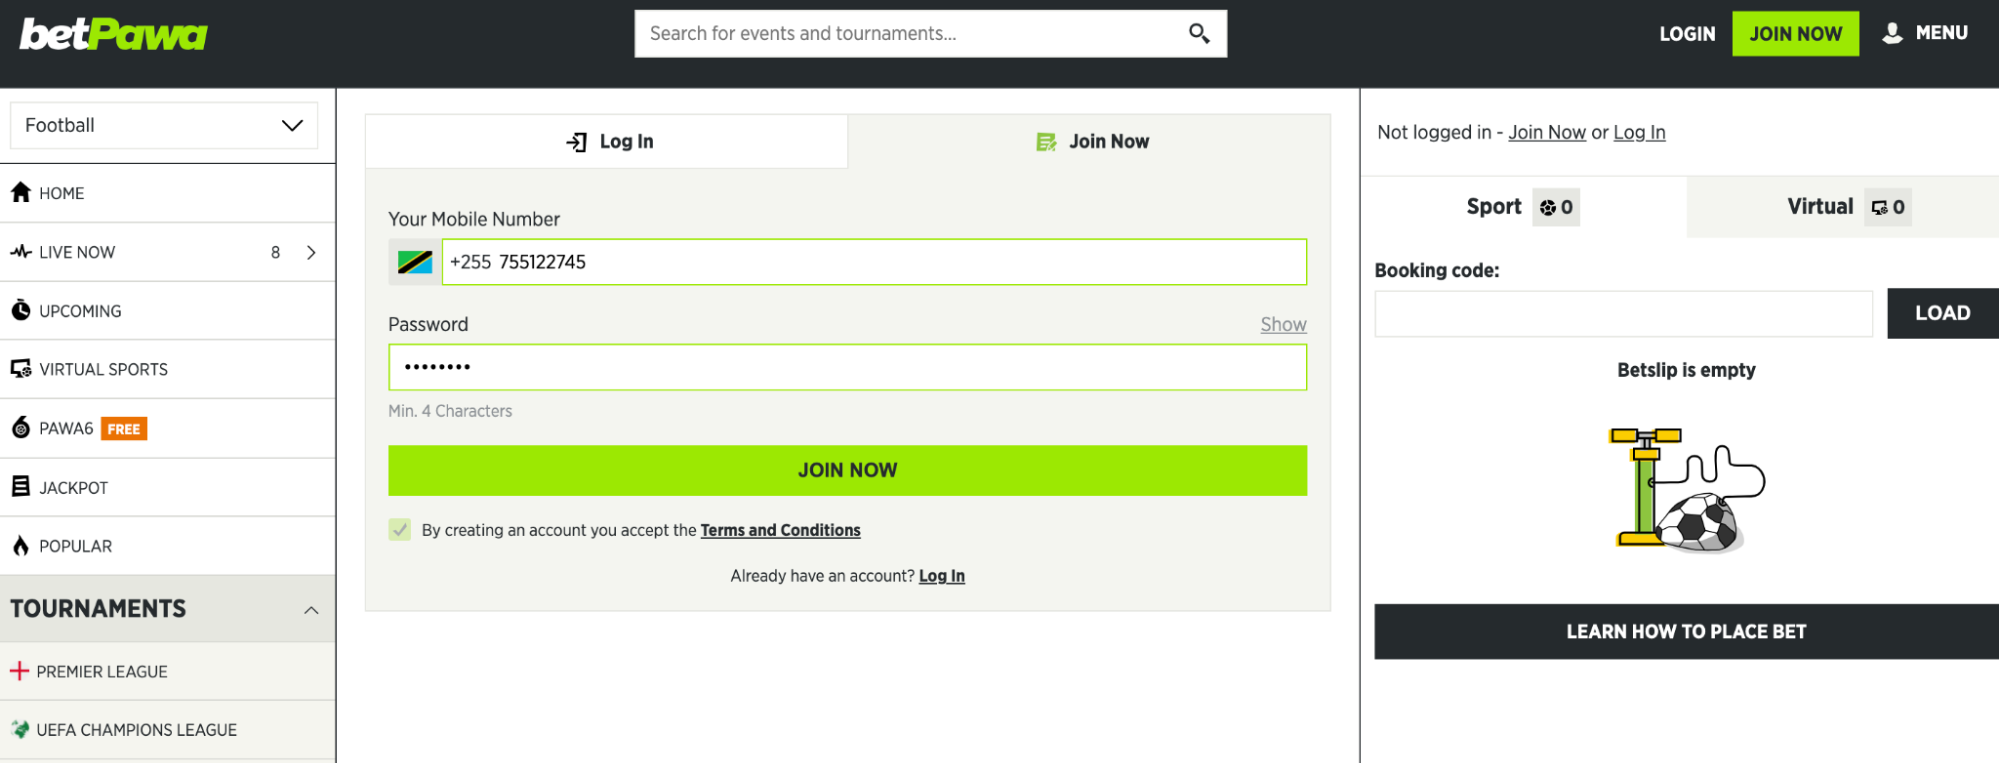The image size is (1999, 764).
Task: Click the Popular flame icon
Action: pos(21,546)
